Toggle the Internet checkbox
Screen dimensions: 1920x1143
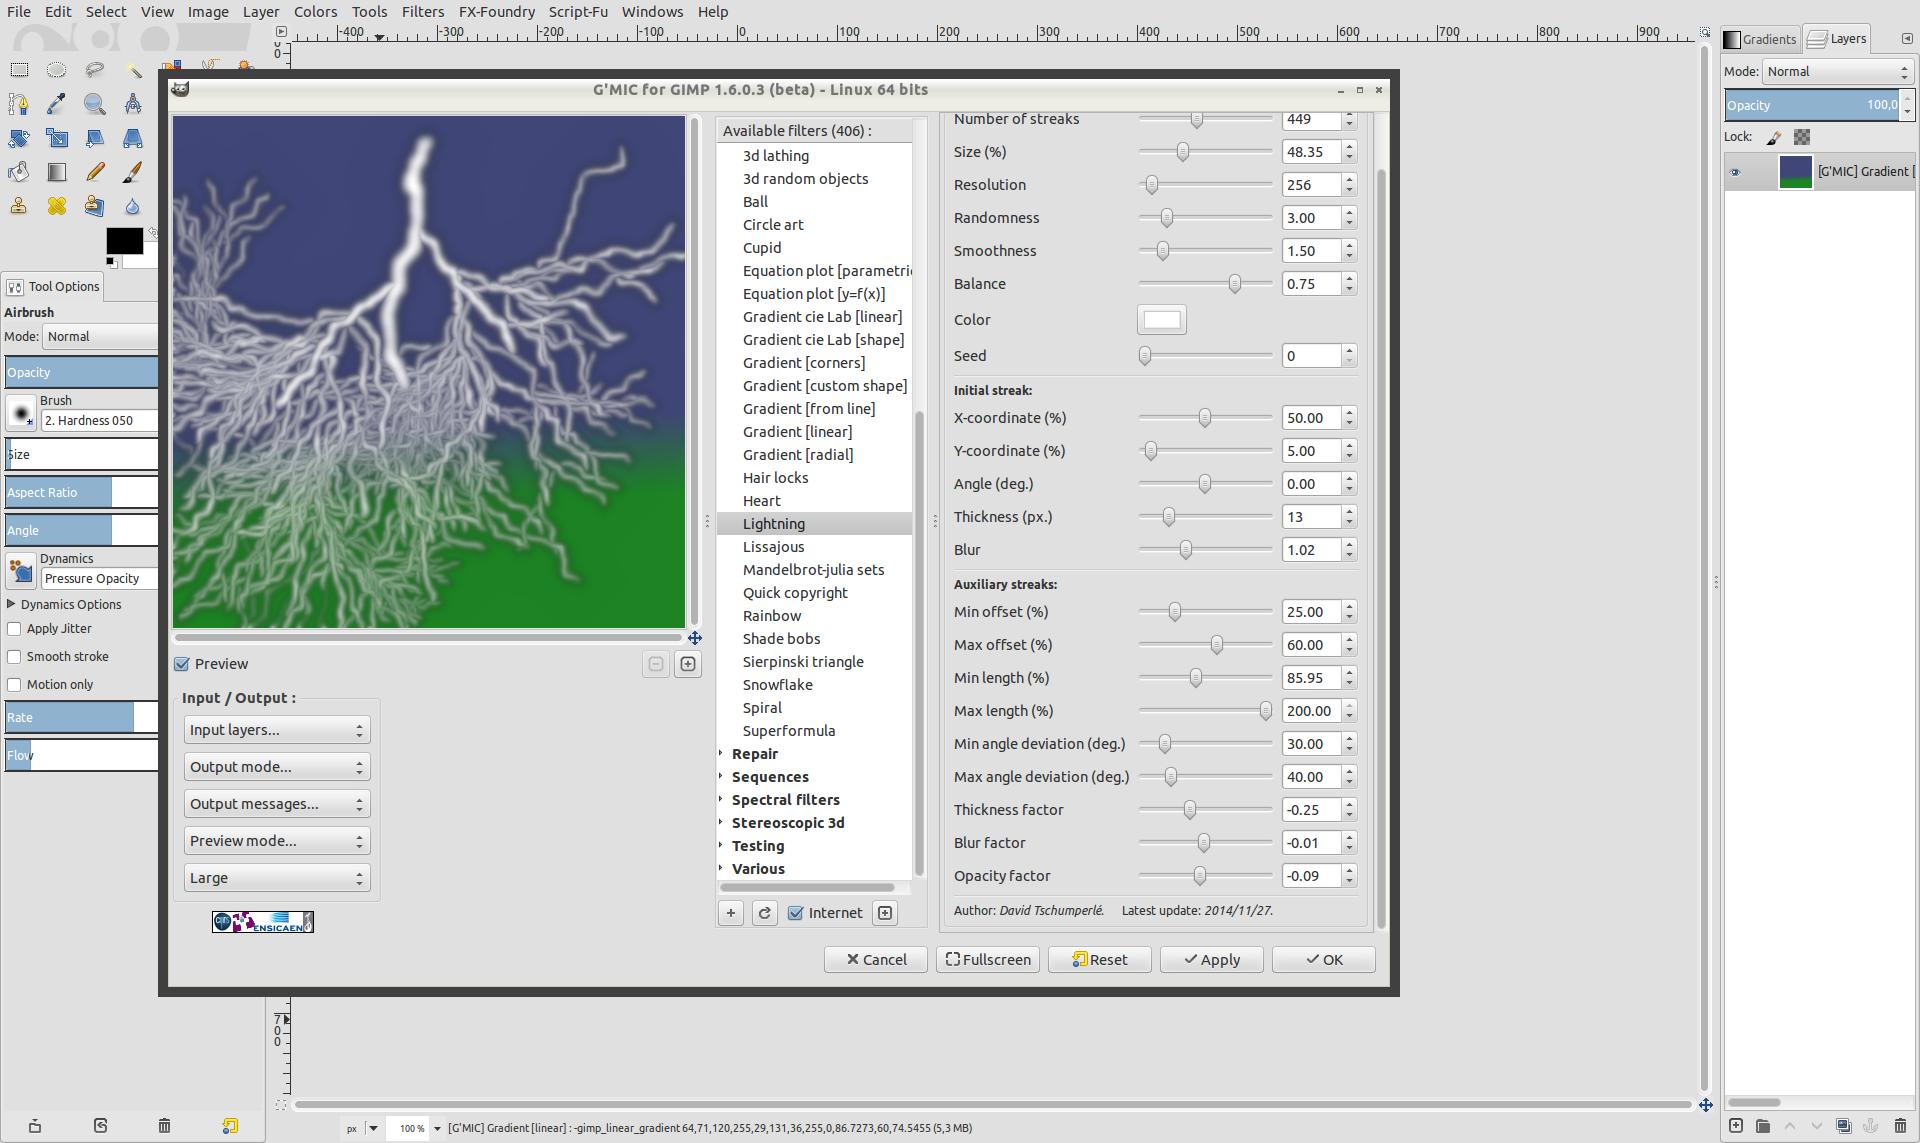coord(796,913)
